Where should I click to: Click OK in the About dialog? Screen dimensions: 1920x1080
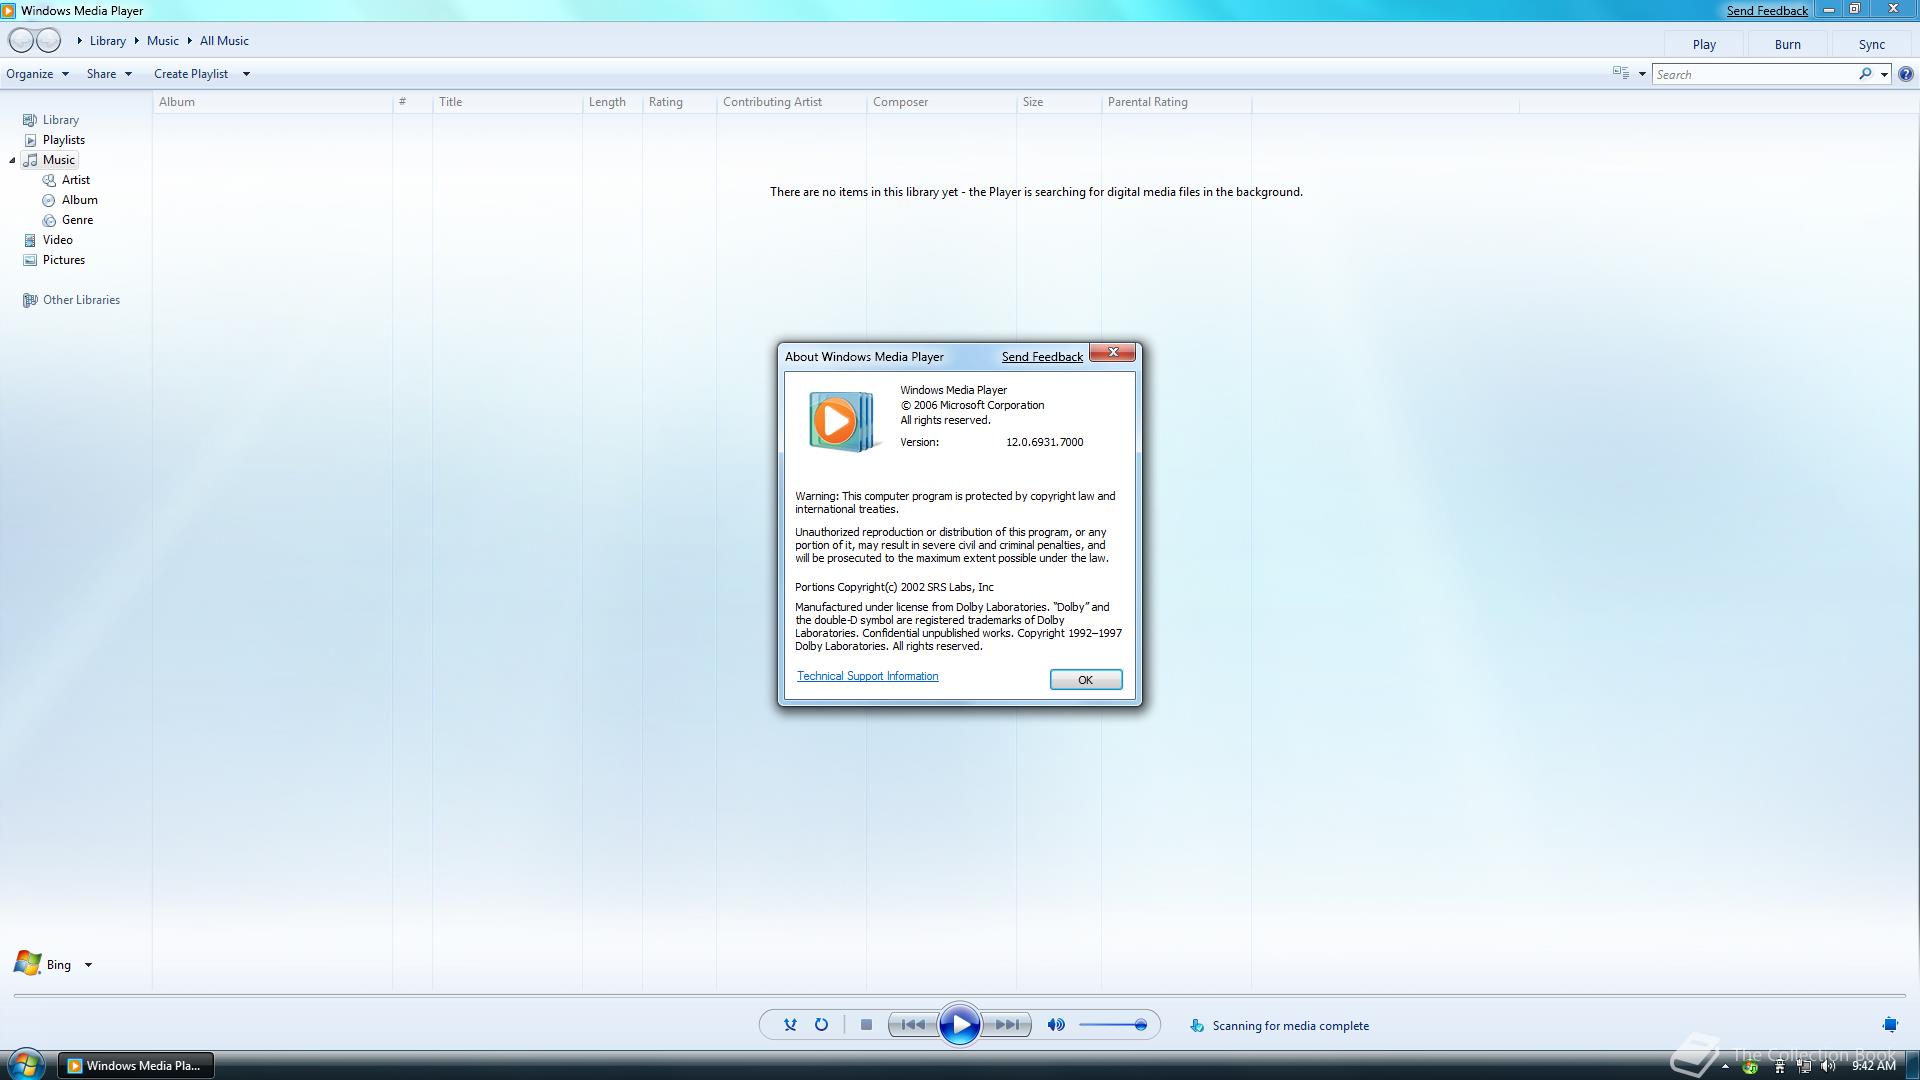(1086, 680)
